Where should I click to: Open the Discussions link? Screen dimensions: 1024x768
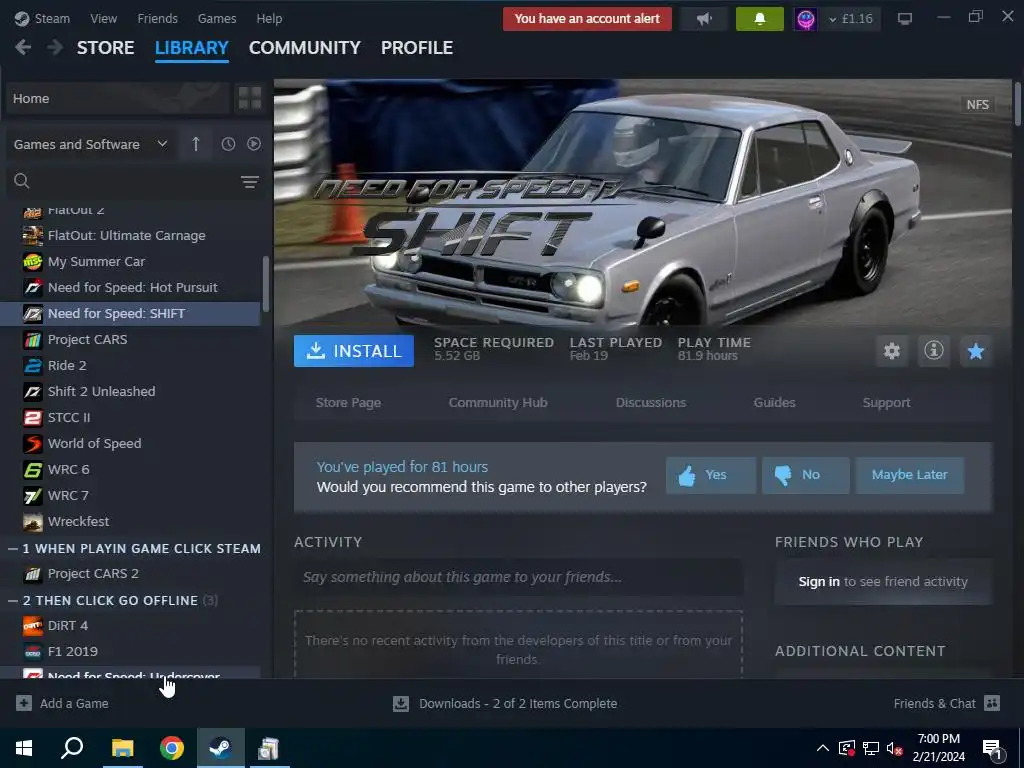pos(650,403)
